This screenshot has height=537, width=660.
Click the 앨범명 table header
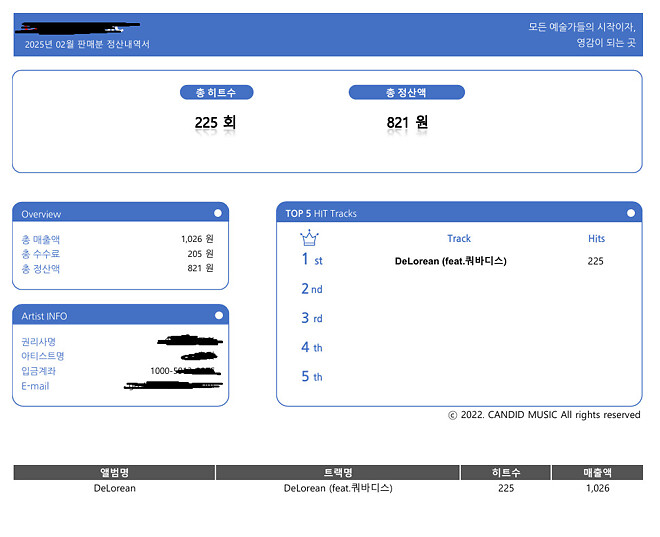click(114, 472)
